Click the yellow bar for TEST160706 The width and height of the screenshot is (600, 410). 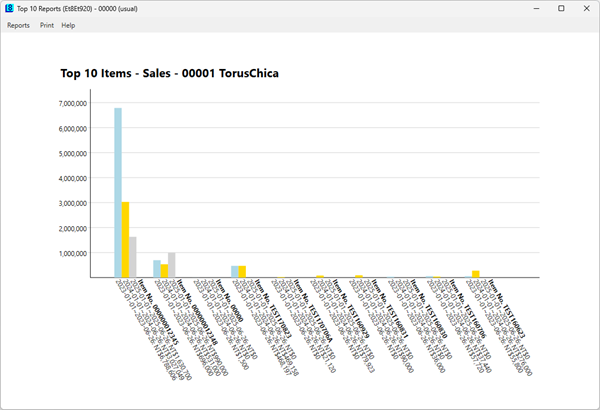476,273
